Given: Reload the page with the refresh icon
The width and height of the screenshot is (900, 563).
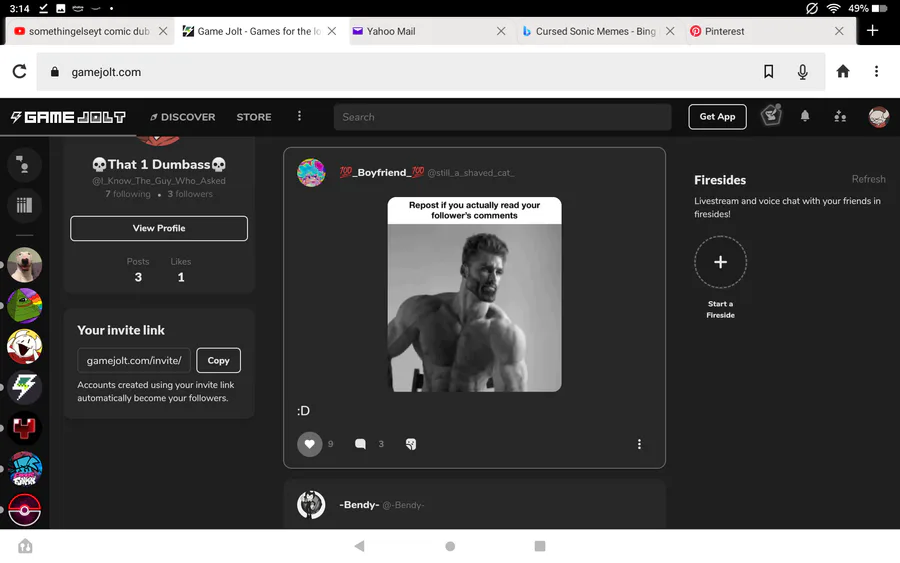Looking at the screenshot, I should tap(20, 72).
